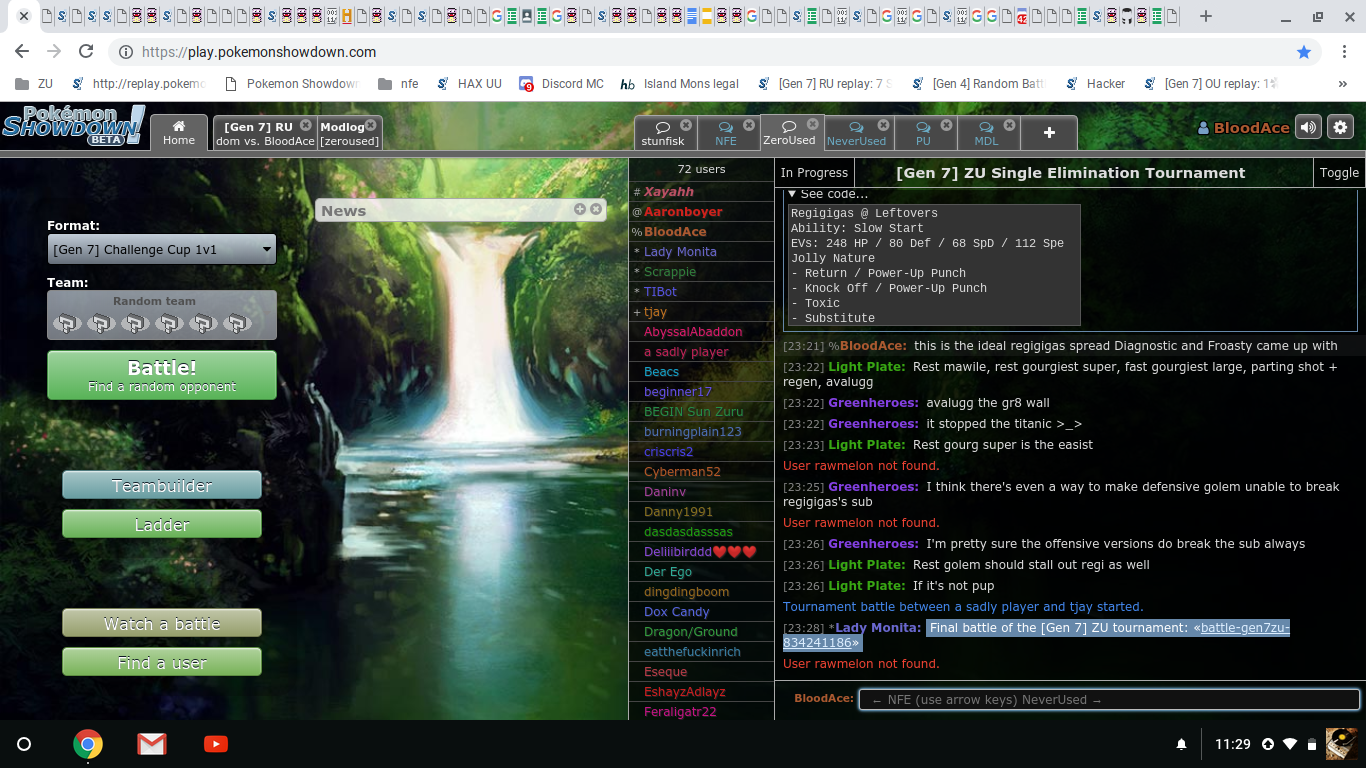Click the blue bookmark star icon
Image resolution: width=1366 pixels, height=768 pixels.
click(x=1304, y=52)
